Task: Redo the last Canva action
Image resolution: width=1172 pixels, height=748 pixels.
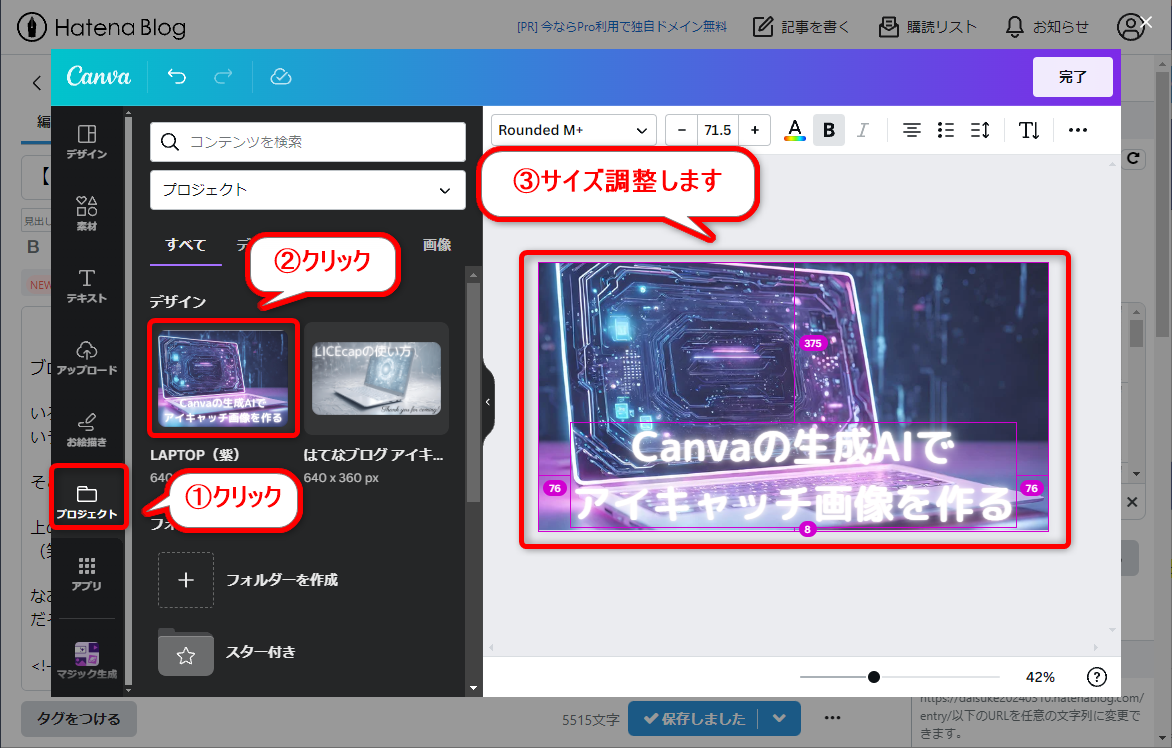Action: coord(223,76)
